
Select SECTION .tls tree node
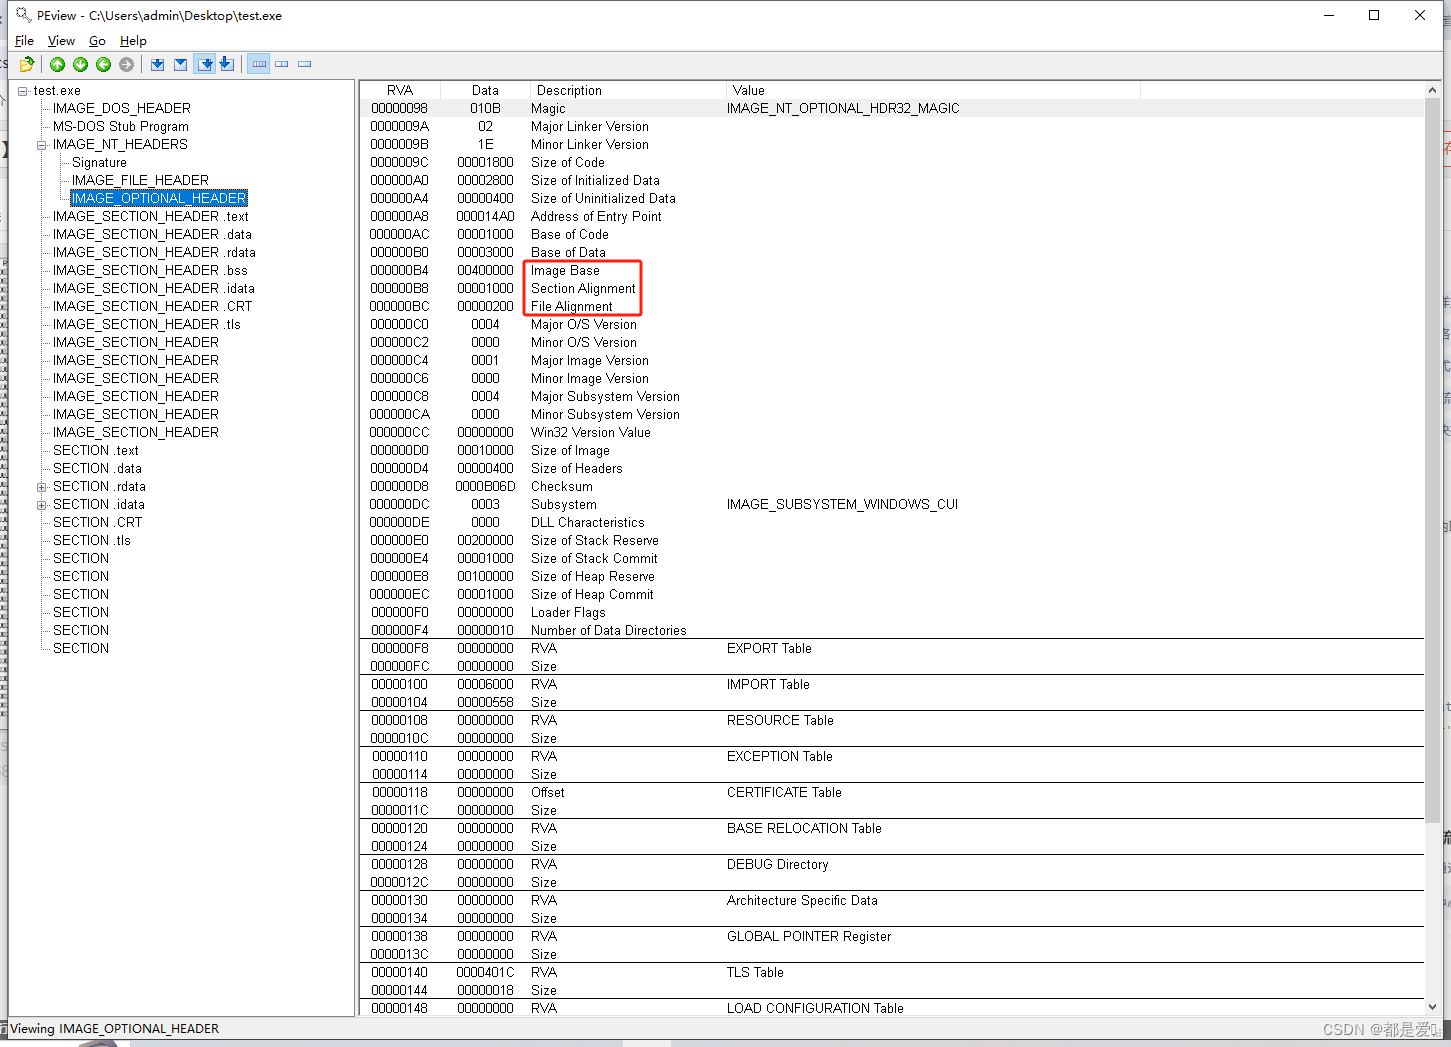point(91,540)
